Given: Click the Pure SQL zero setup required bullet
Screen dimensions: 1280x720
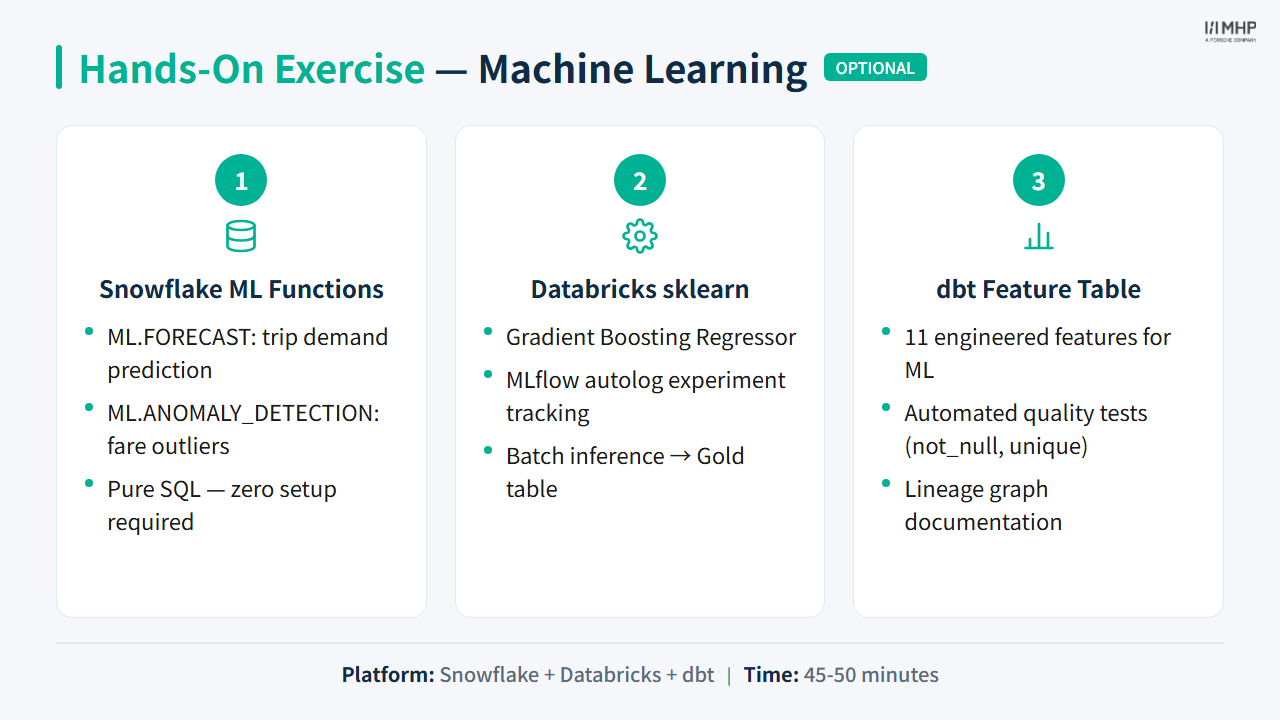Looking at the screenshot, I should pyautogui.click(x=222, y=506).
